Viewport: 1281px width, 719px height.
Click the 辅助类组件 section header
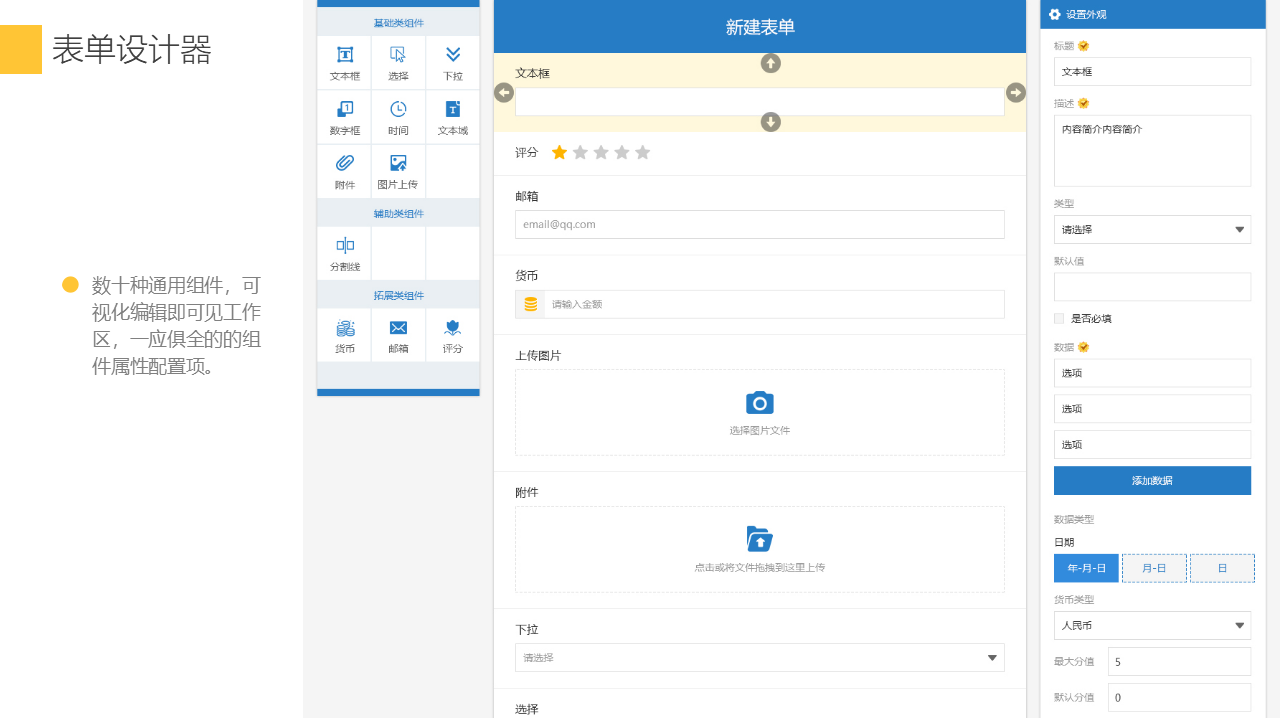[x=398, y=213]
